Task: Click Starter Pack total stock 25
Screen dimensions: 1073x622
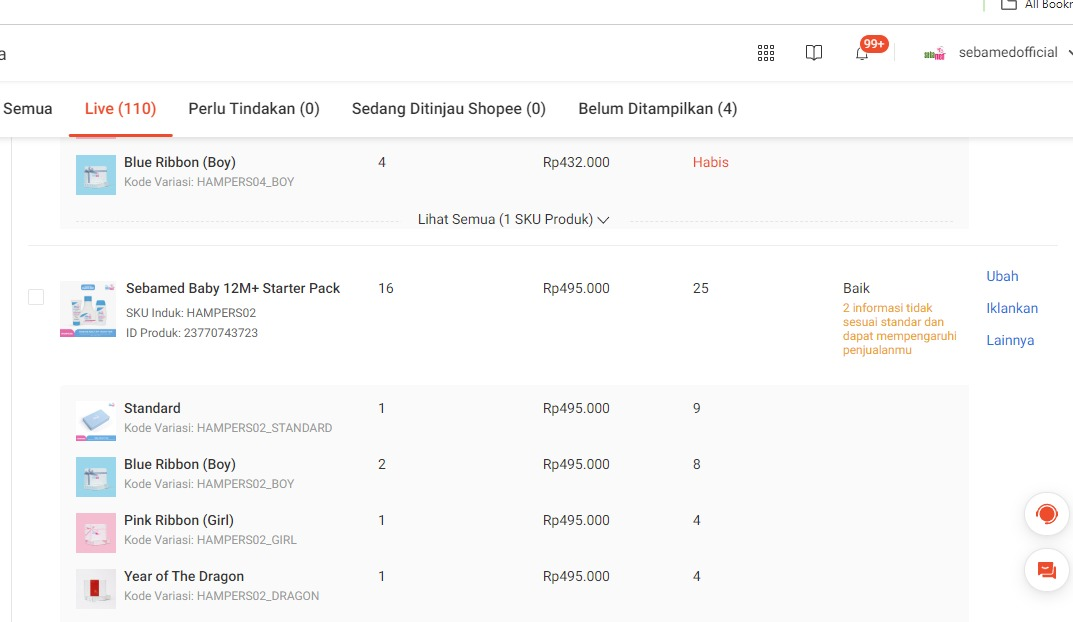Action: 701,288
